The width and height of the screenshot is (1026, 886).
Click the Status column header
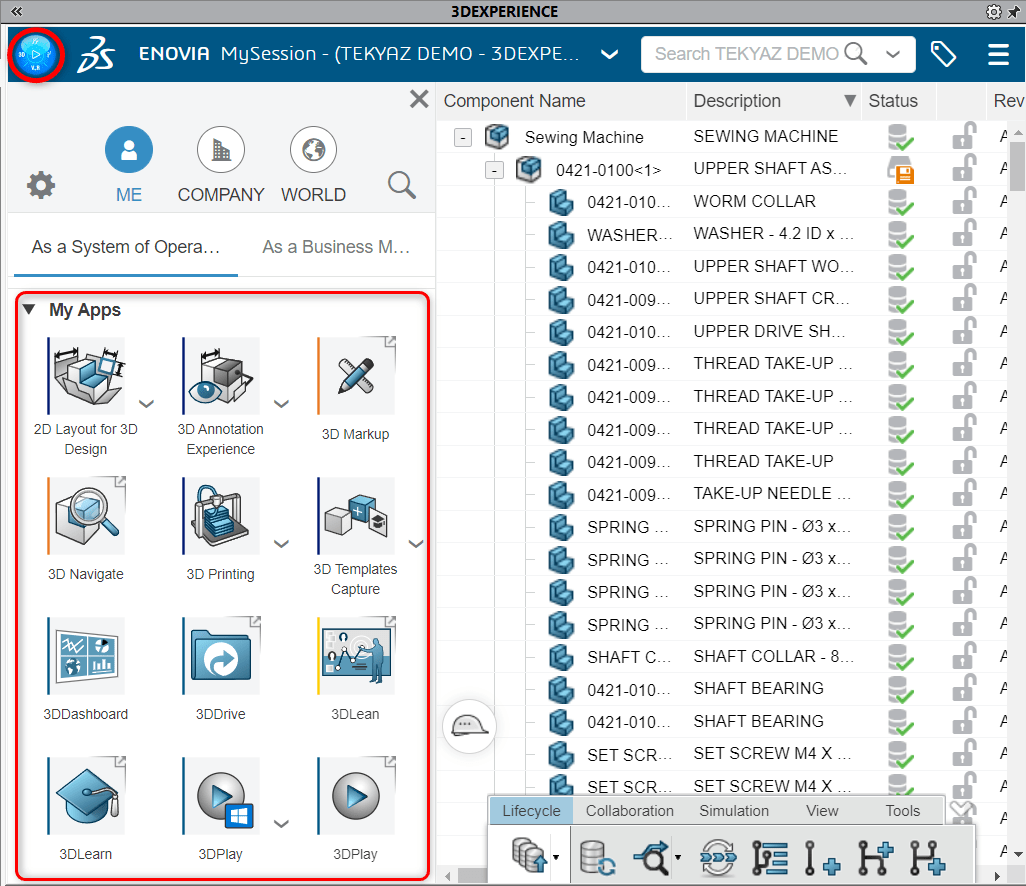pyautogui.click(x=893, y=101)
